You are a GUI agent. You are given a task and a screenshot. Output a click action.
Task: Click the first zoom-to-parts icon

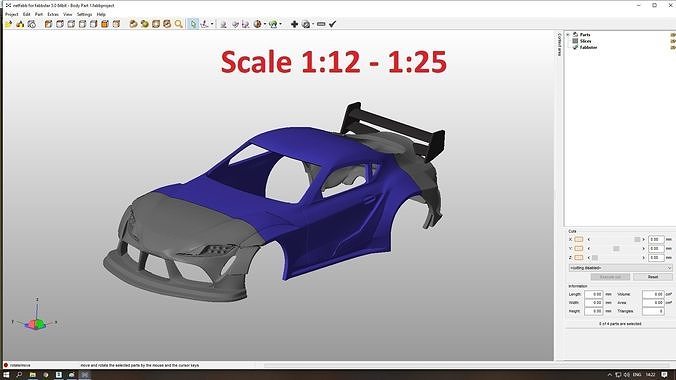coord(133,24)
